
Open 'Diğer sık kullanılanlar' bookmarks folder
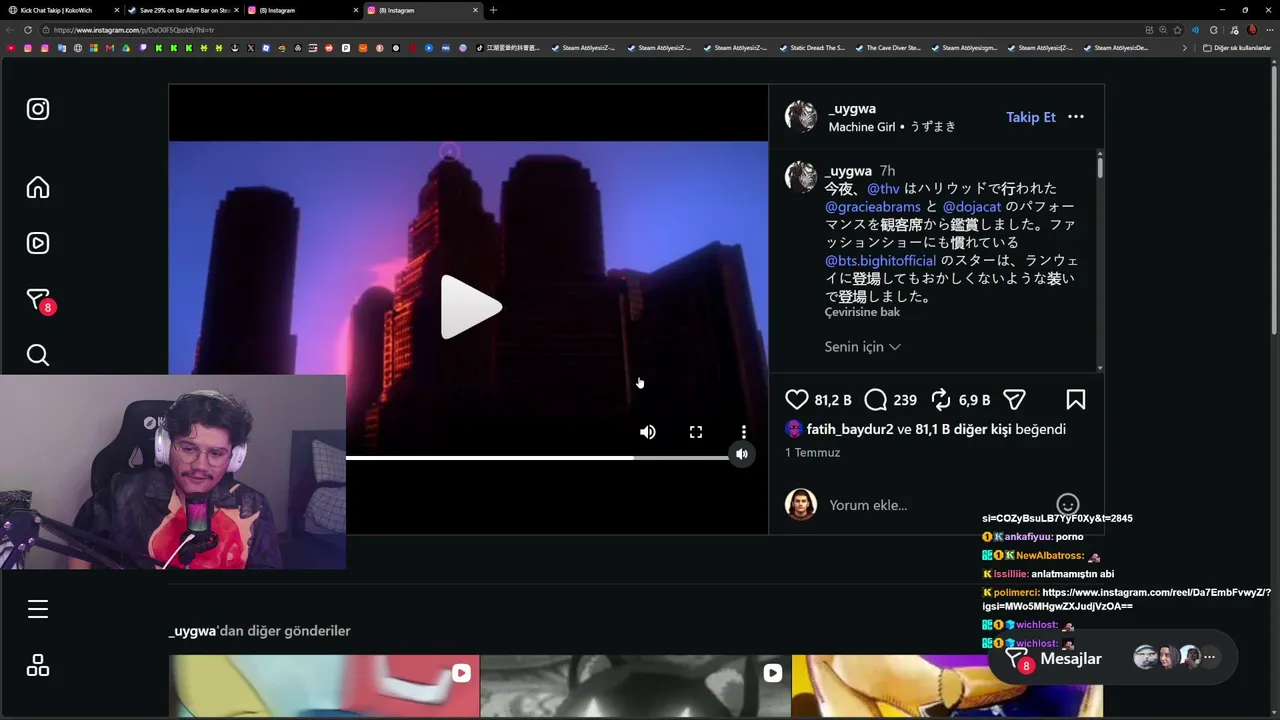pyautogui.click(x=1237, y=48)
